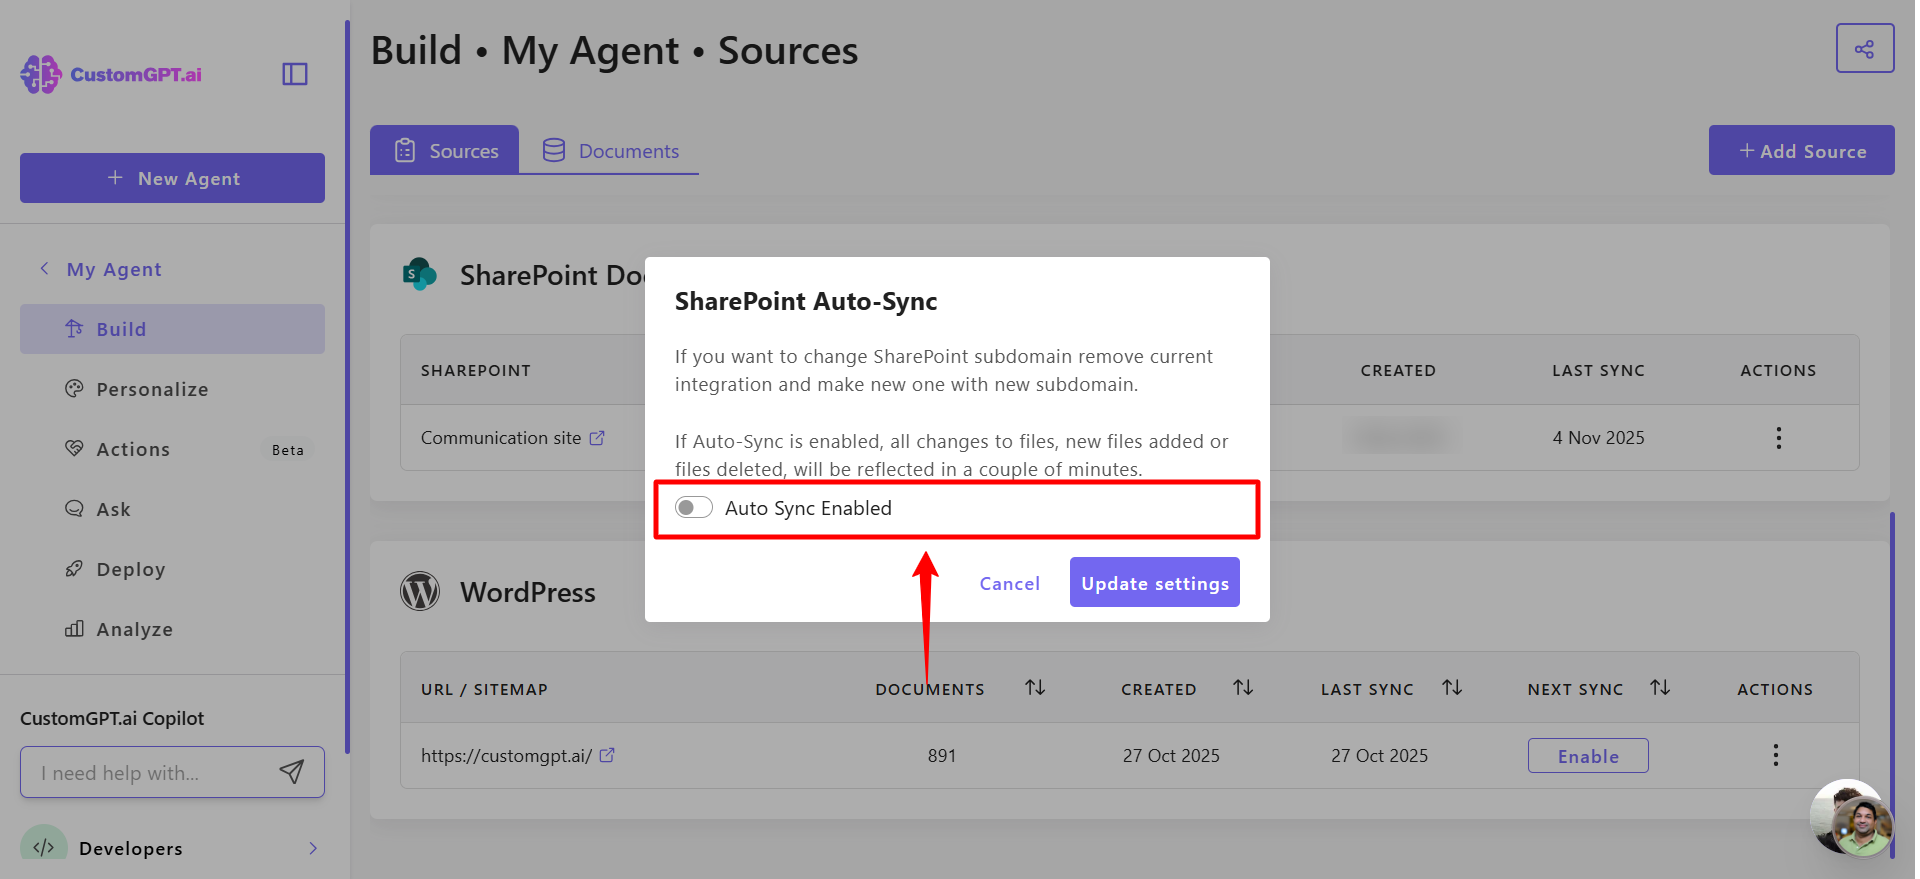Open the Ask section
The height and width of the screenshot is (879, 1920).
pyautogui.click(x=172, y=509)
